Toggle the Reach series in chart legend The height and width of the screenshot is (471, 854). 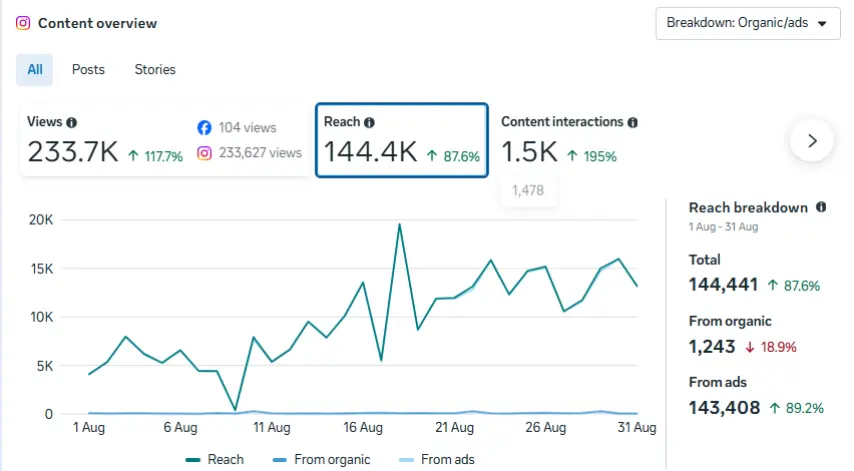pos(215,460)
